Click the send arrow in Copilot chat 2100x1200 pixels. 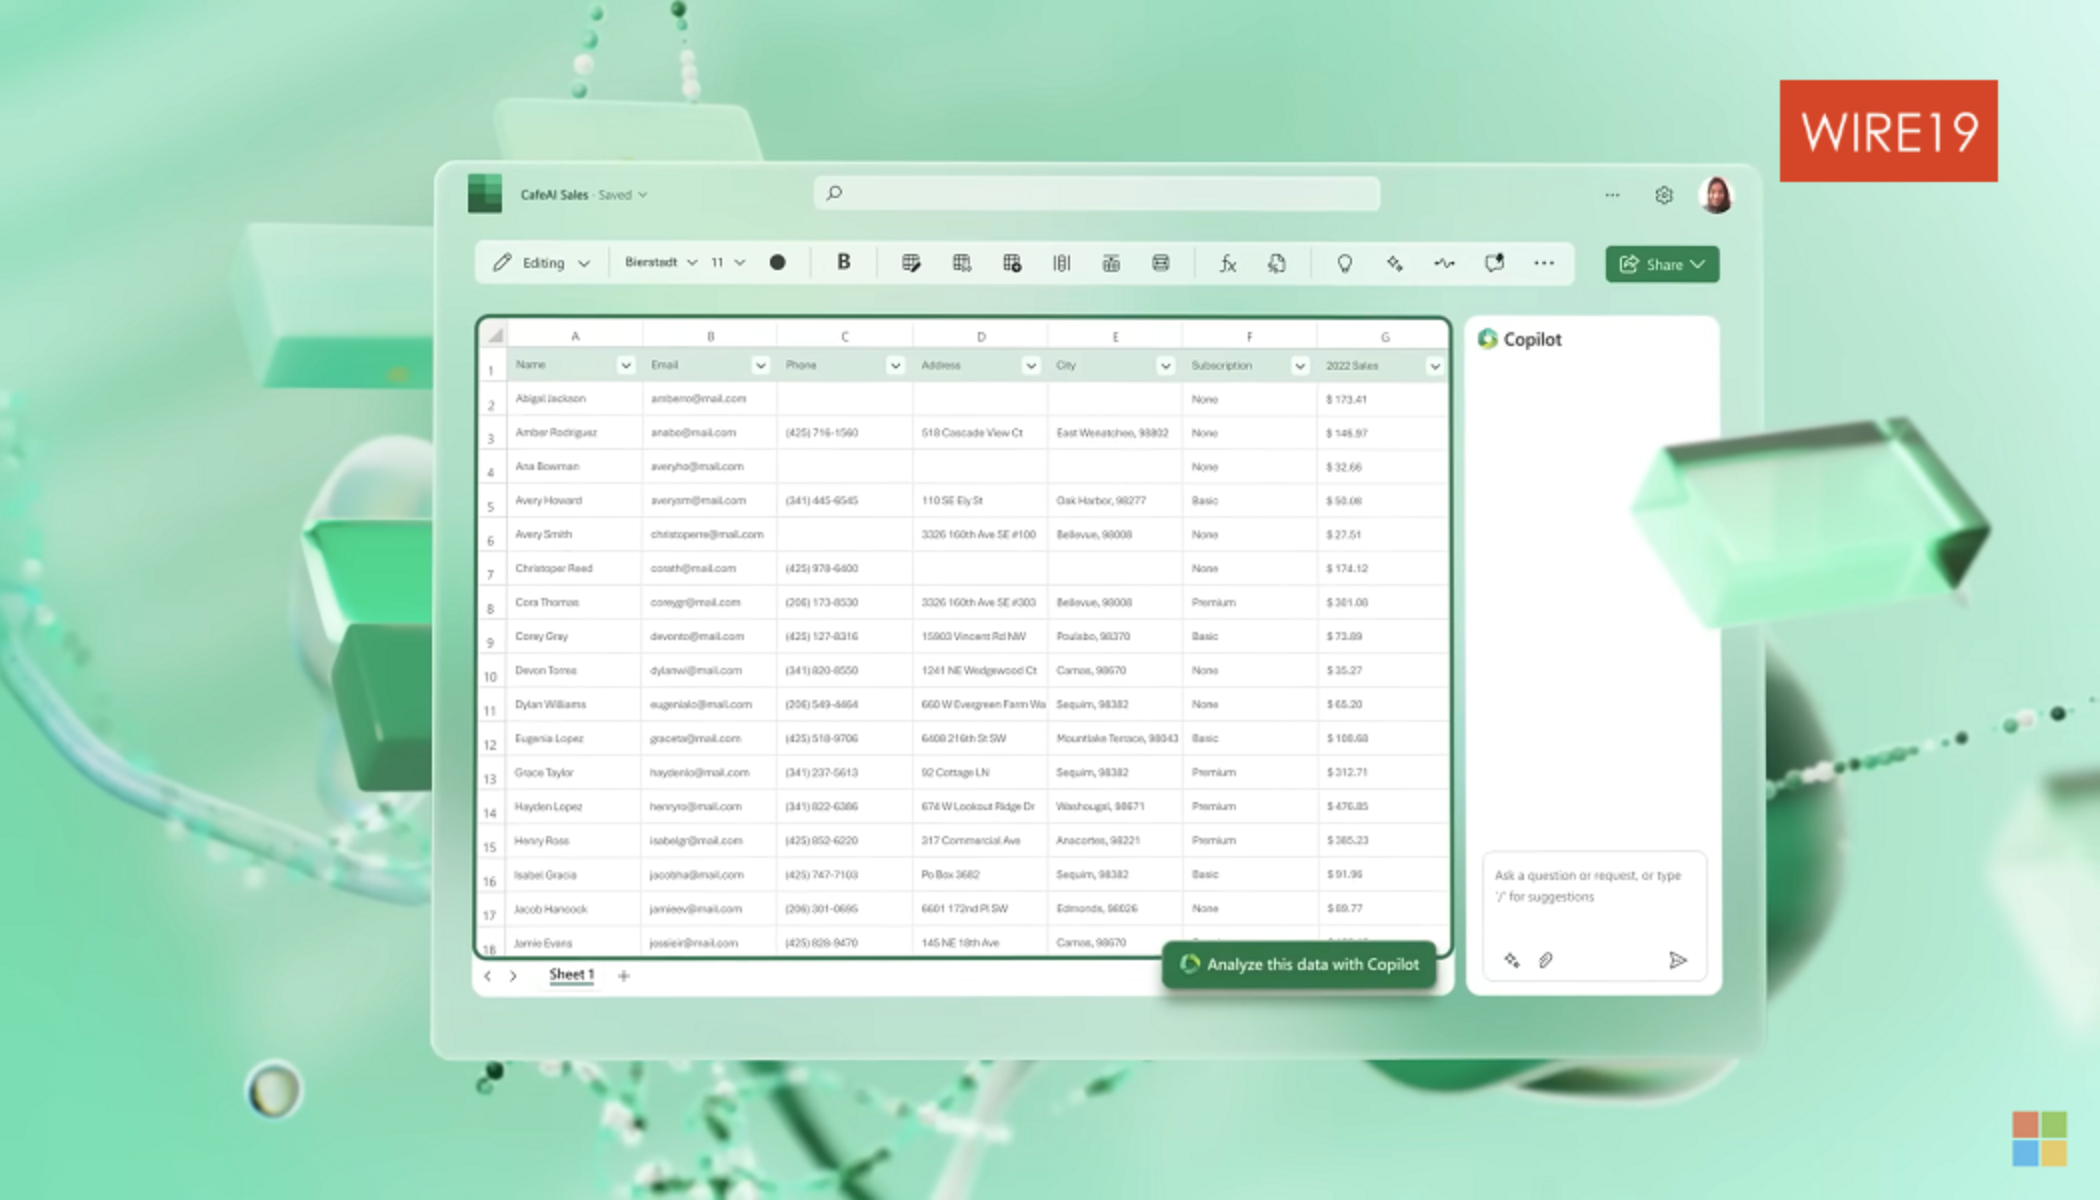click(1675, 959)
